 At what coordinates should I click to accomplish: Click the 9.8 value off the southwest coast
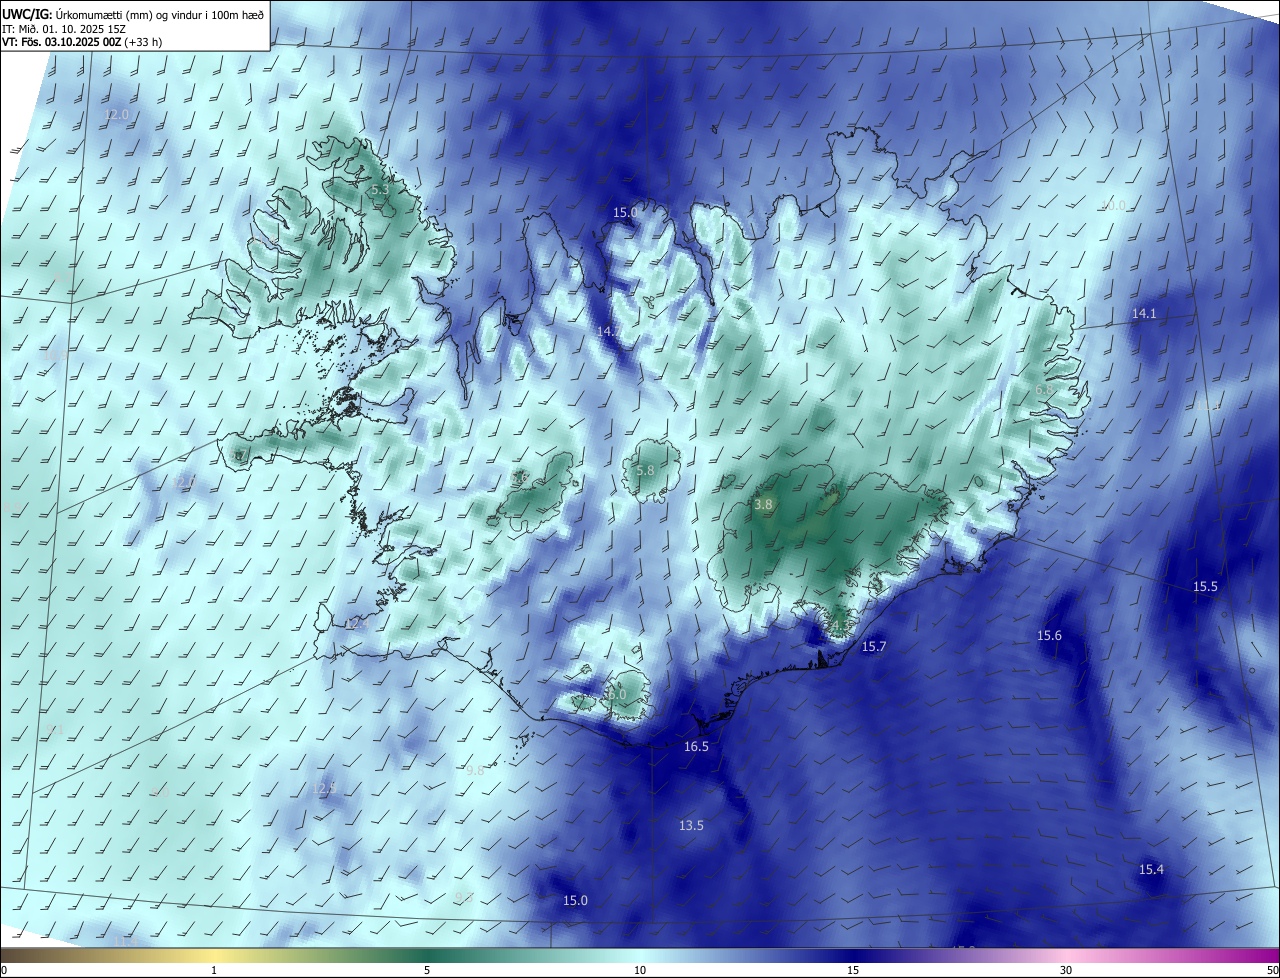tap(475, 770)
